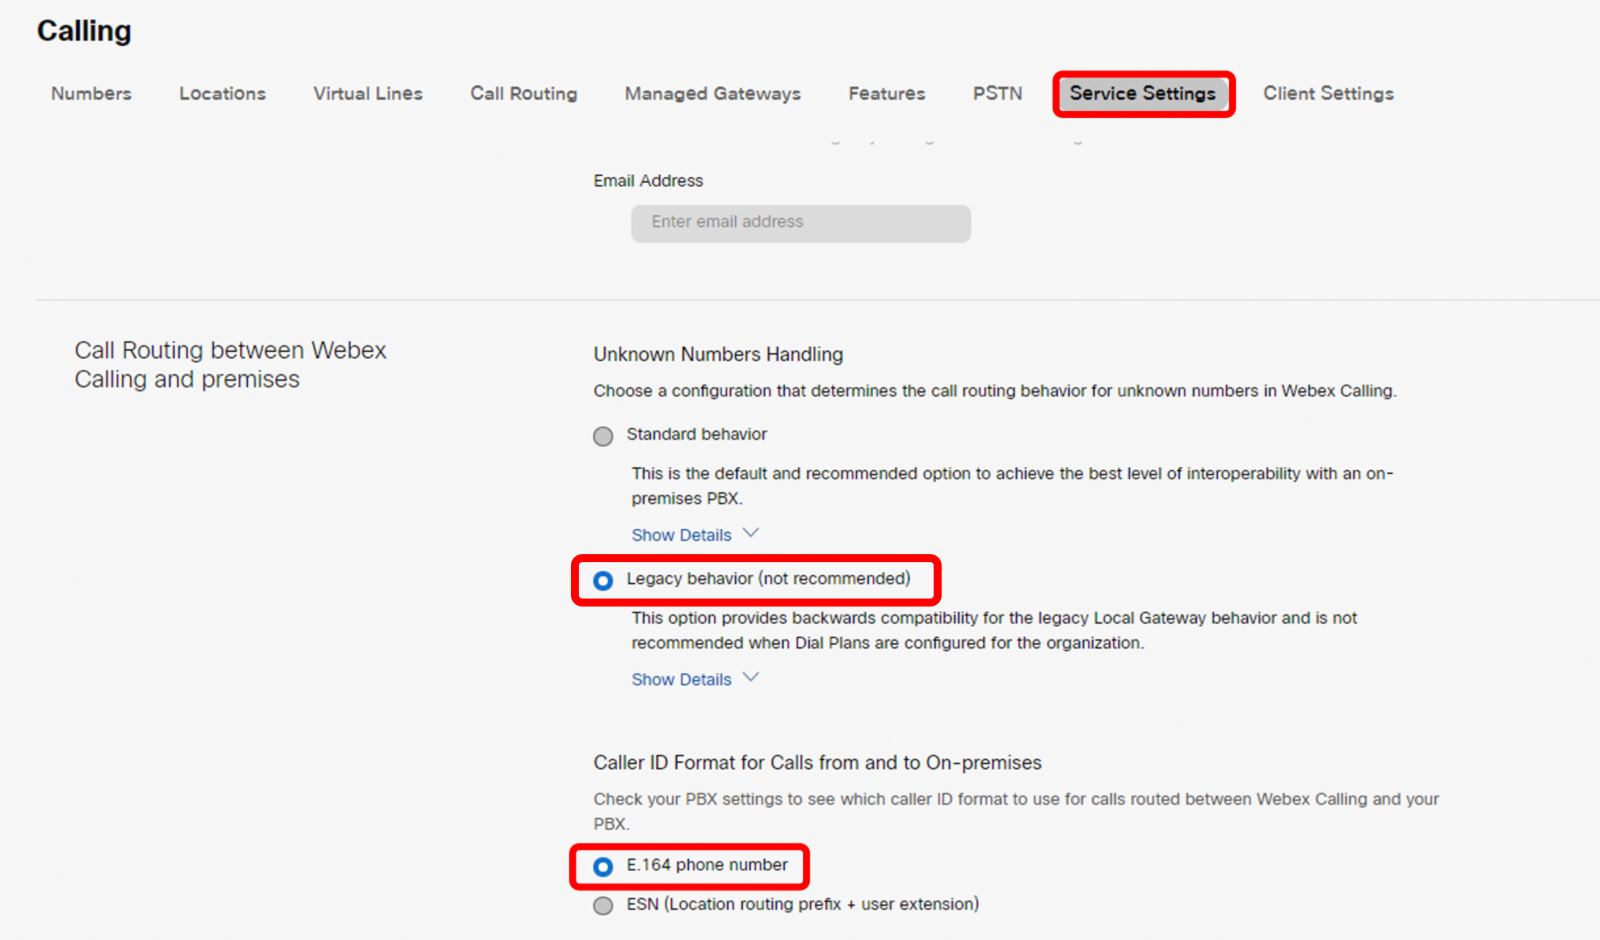Click Show Details link for Legacy behavior

point(681,680)
